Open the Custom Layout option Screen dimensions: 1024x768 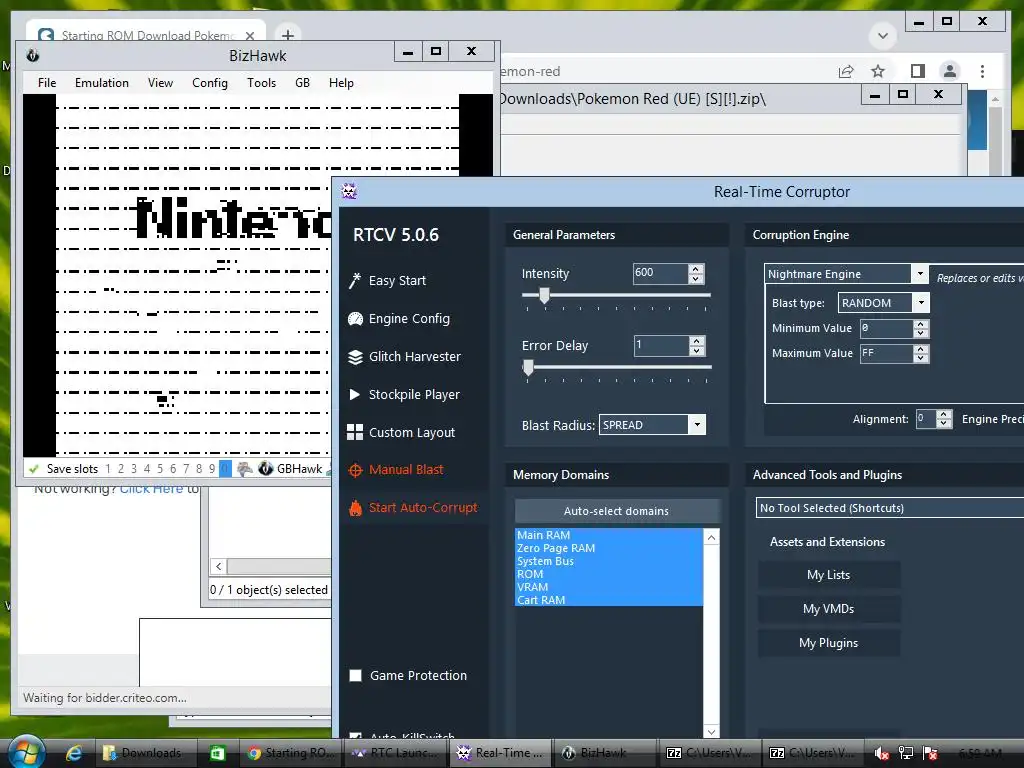pyautogui.click(x=401, y=432)
